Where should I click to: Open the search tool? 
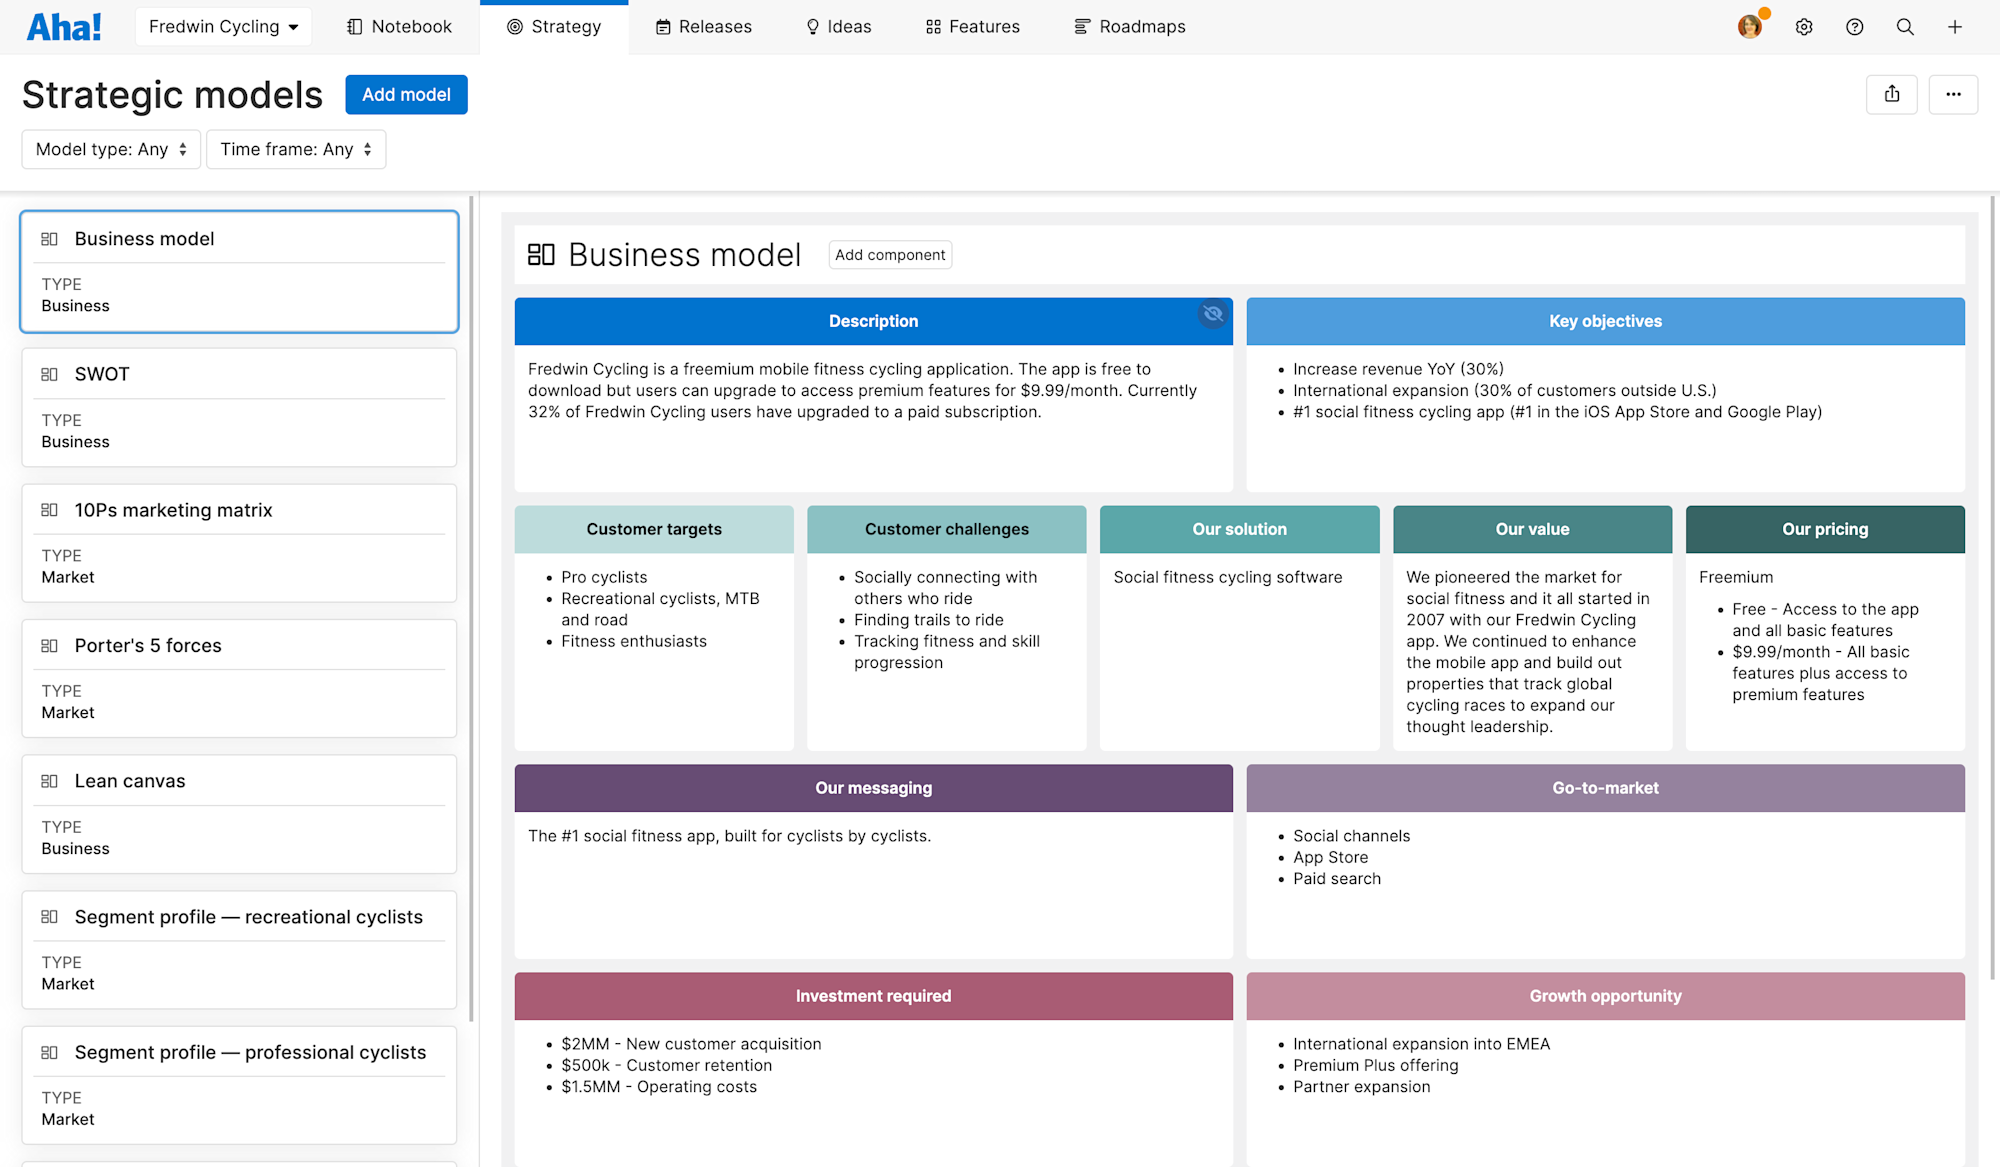[1905, 27]
